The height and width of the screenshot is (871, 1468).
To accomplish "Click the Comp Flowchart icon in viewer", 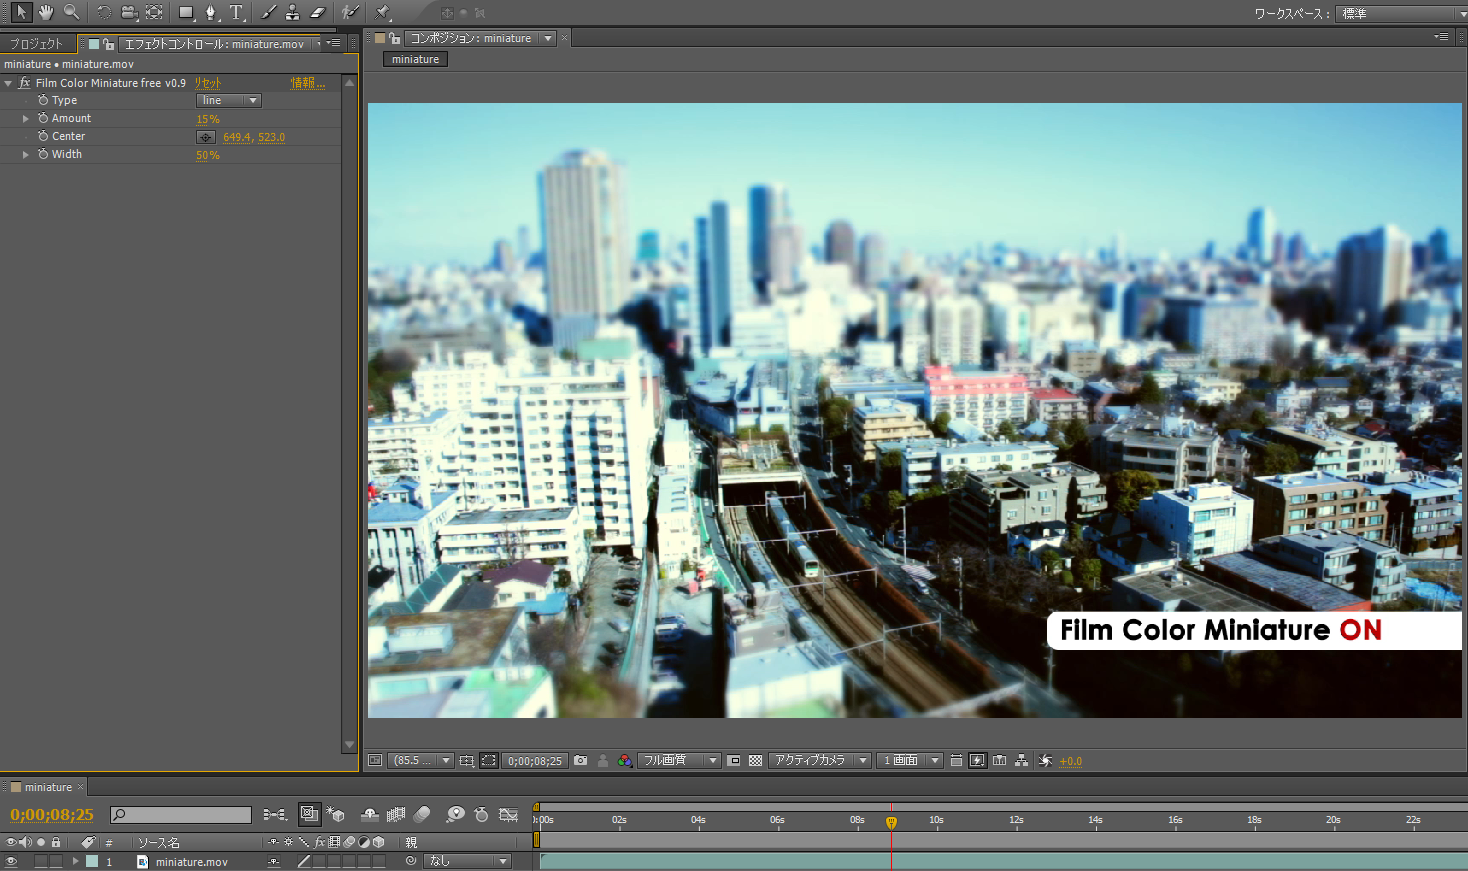I will coord(1021,761).
